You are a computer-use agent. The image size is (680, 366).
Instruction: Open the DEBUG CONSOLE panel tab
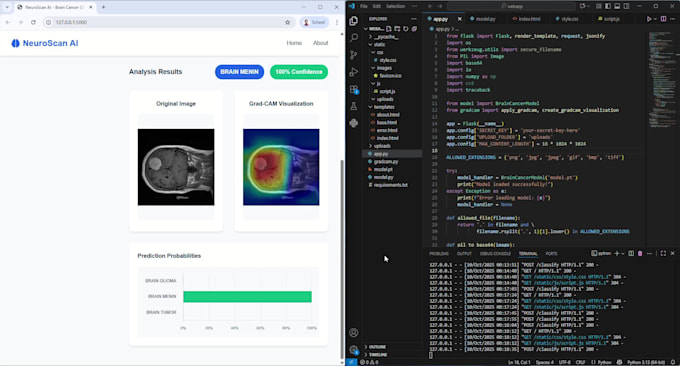coord(495,254)
